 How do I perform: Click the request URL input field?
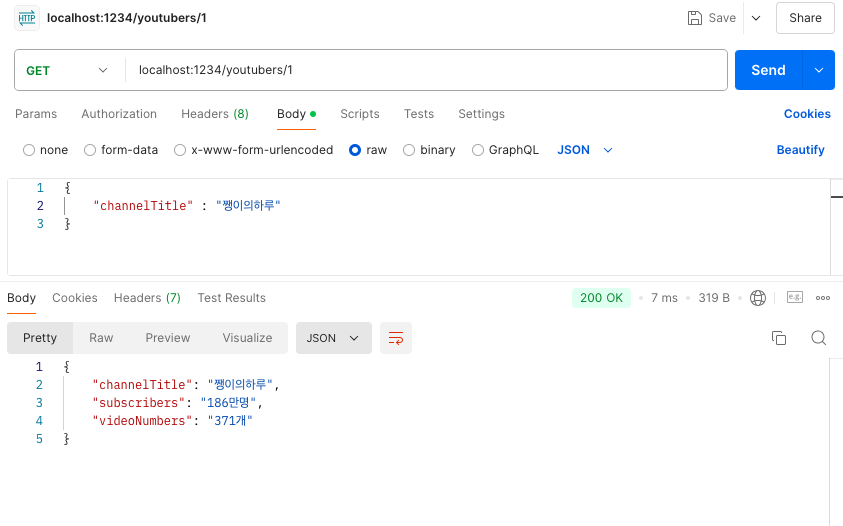426,70
